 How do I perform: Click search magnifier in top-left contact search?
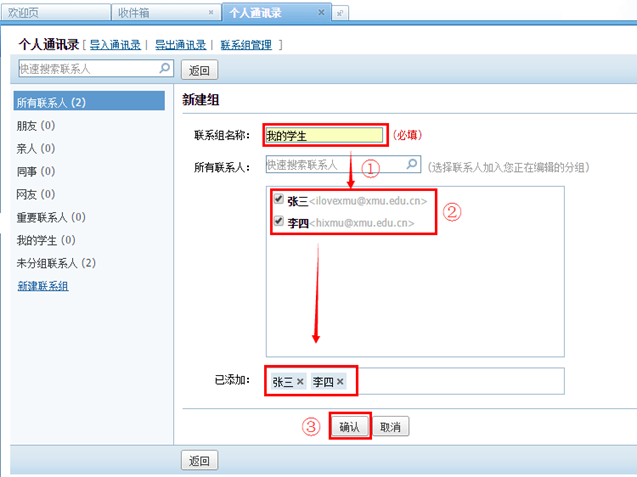[165, 68]
